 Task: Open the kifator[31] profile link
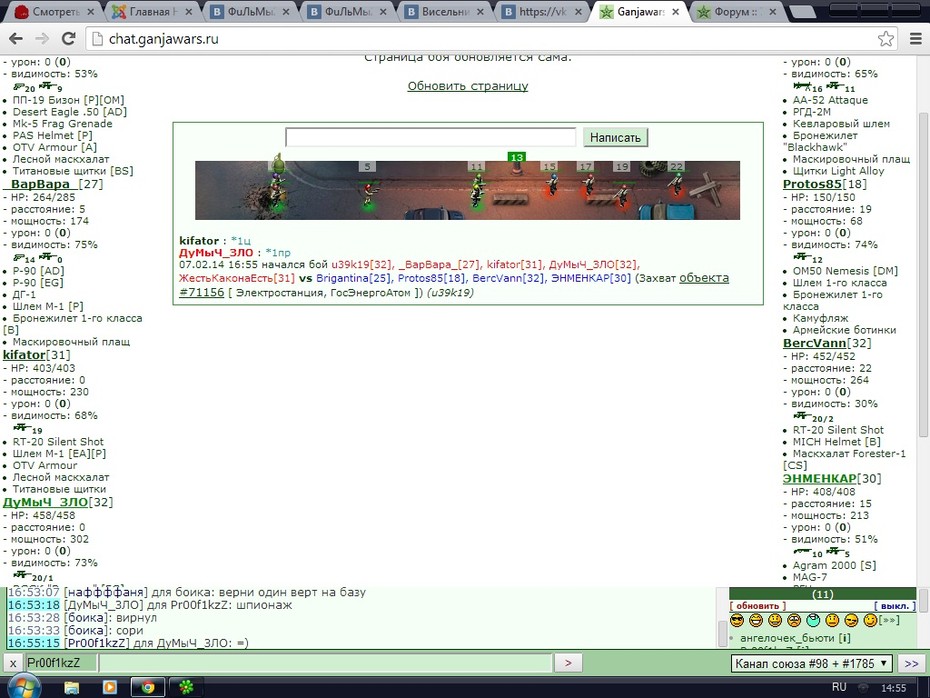(x=36, y=355)
